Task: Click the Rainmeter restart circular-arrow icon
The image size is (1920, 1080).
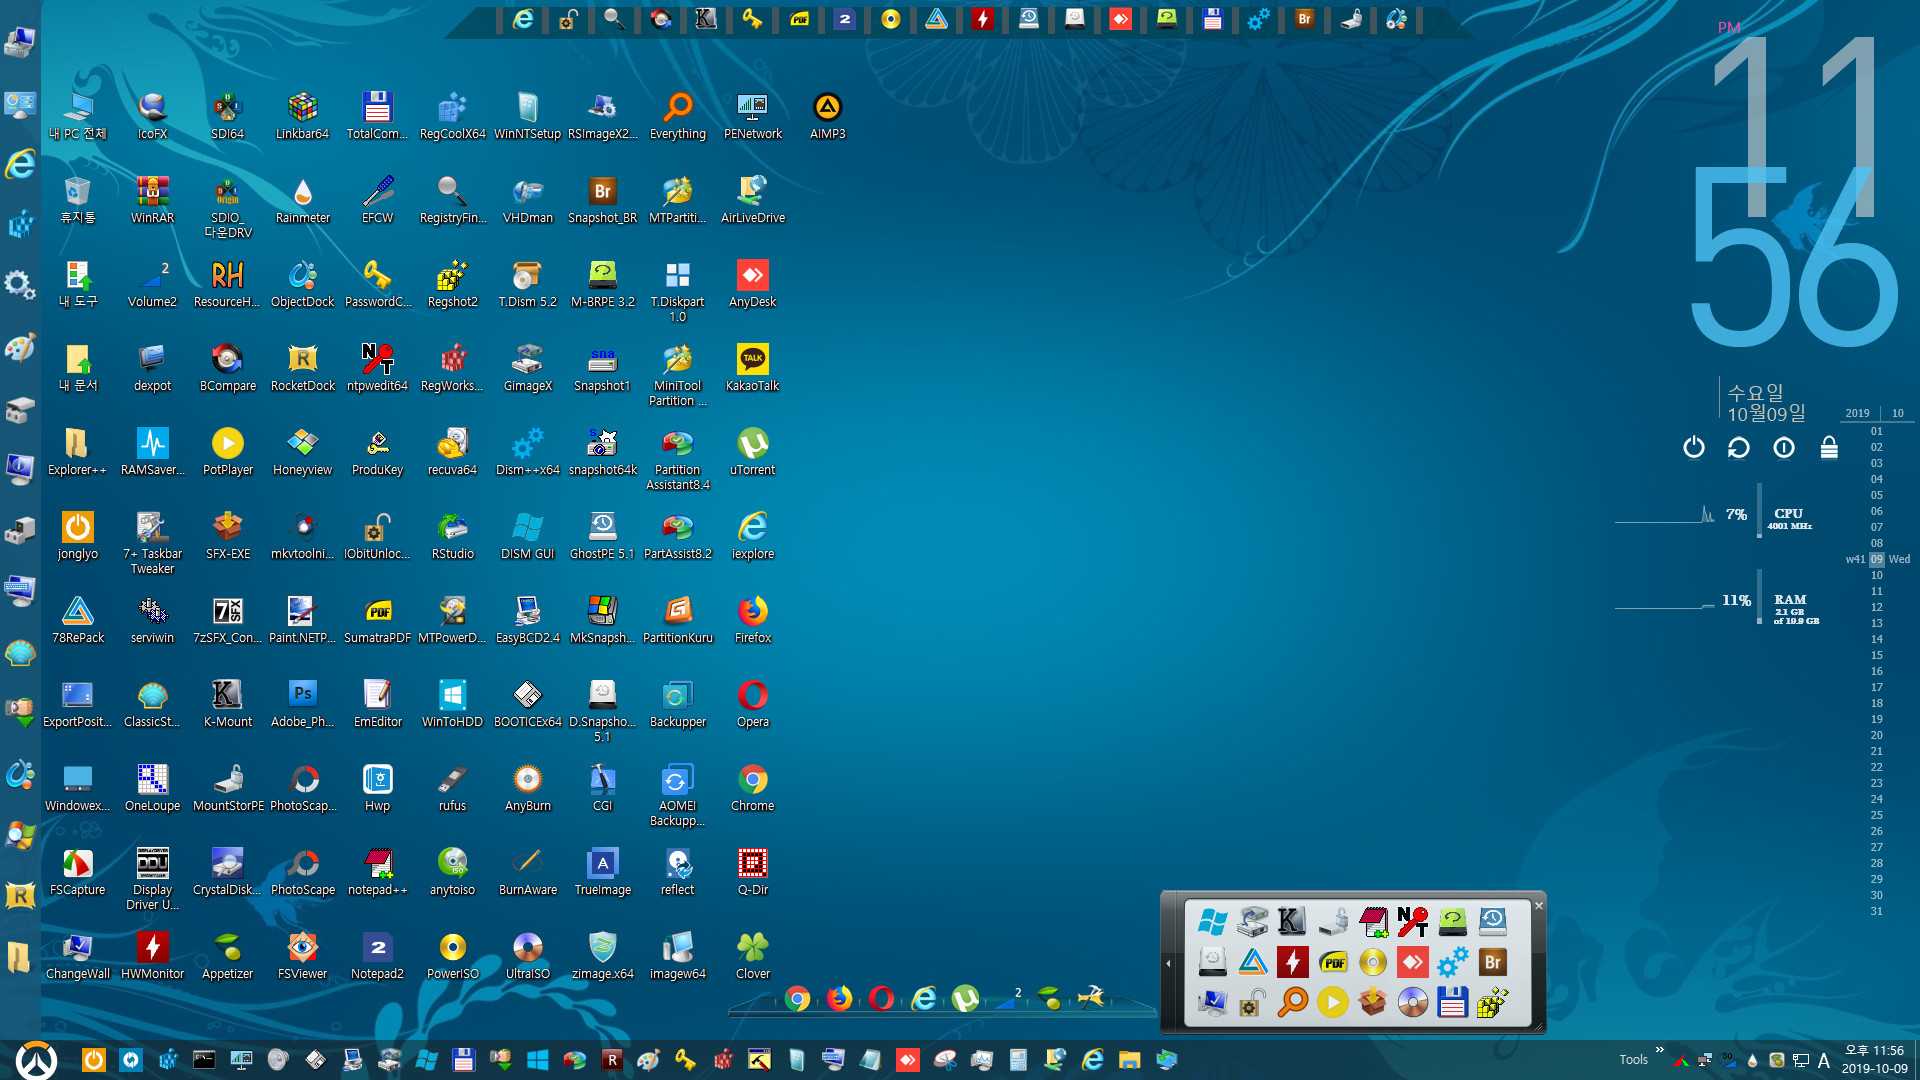Action: pyautogui.click(x=1738, y=447)
